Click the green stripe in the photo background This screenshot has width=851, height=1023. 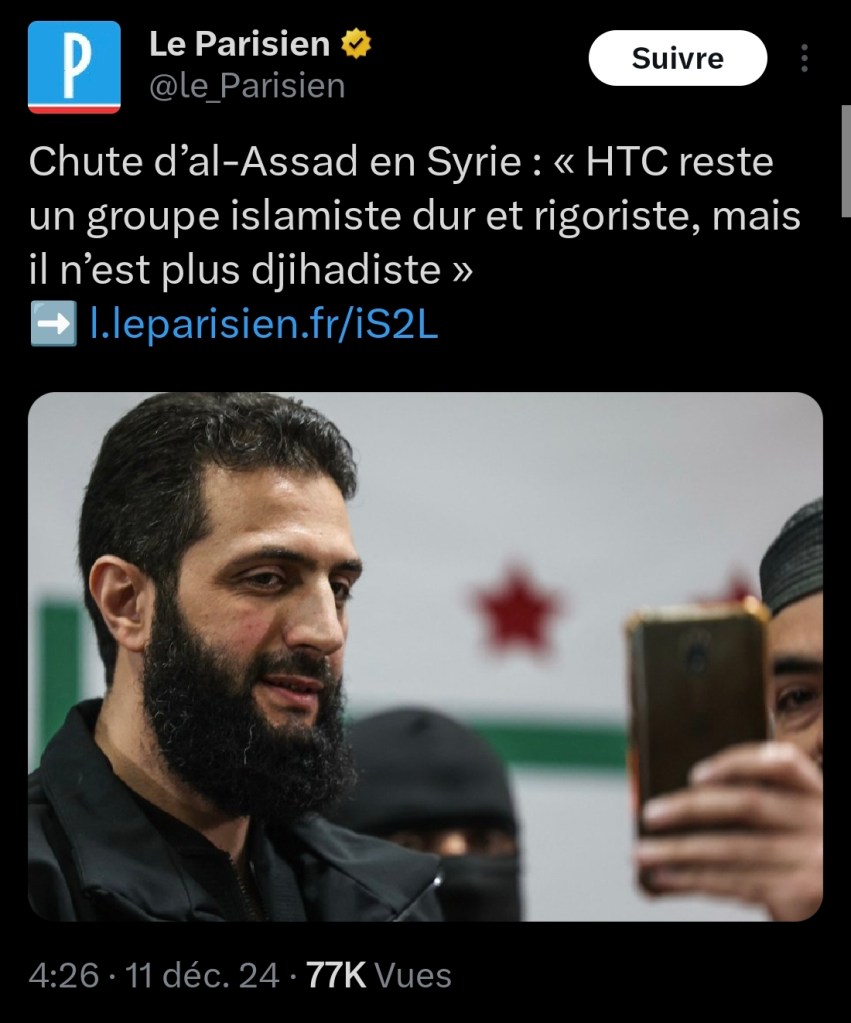(x=555, y=746)
